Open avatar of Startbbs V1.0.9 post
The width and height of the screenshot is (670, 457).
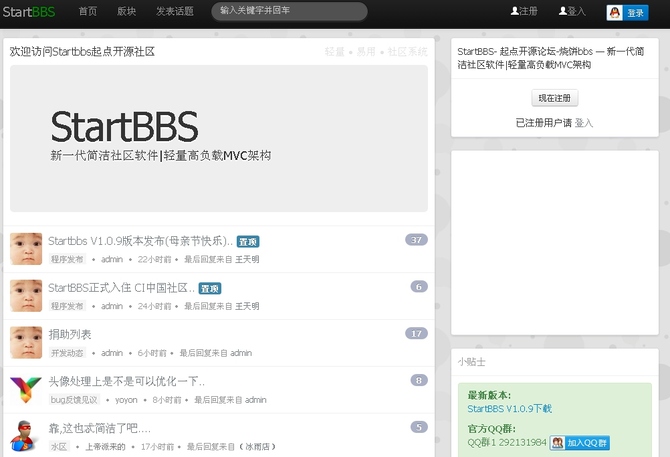click(26, 249)
